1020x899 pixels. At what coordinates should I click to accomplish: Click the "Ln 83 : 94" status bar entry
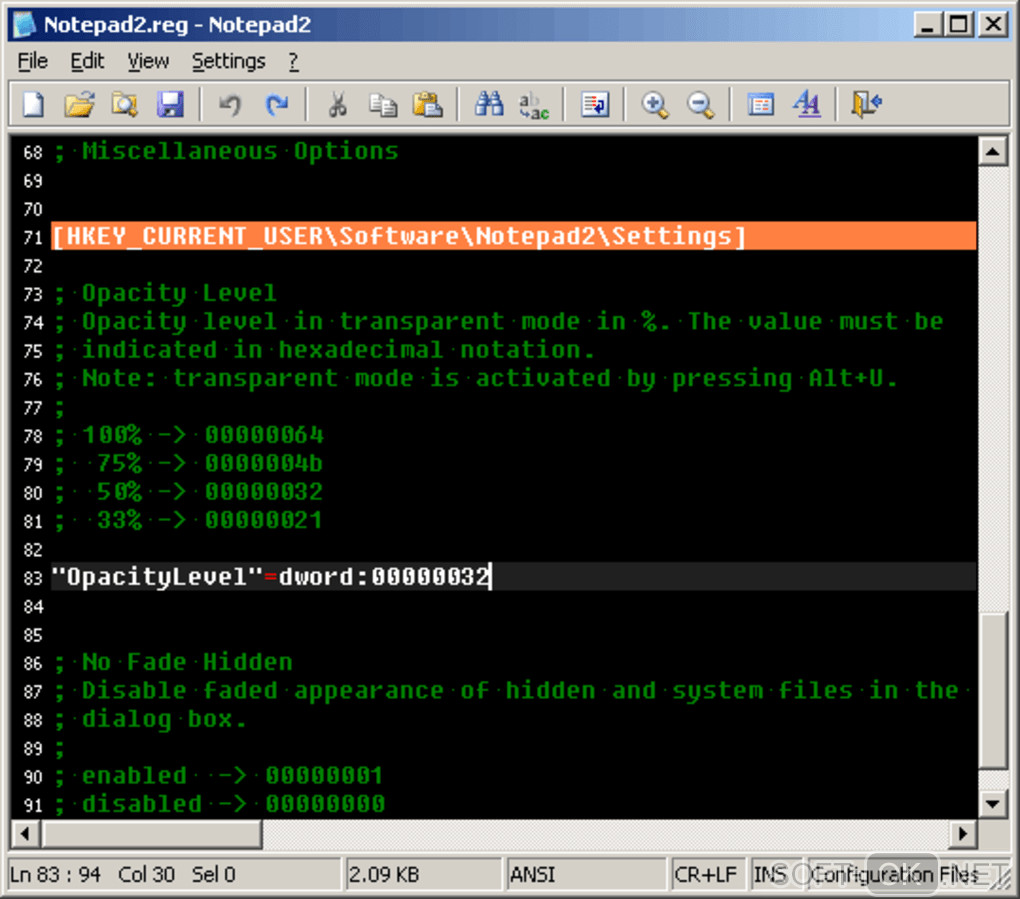55,874
